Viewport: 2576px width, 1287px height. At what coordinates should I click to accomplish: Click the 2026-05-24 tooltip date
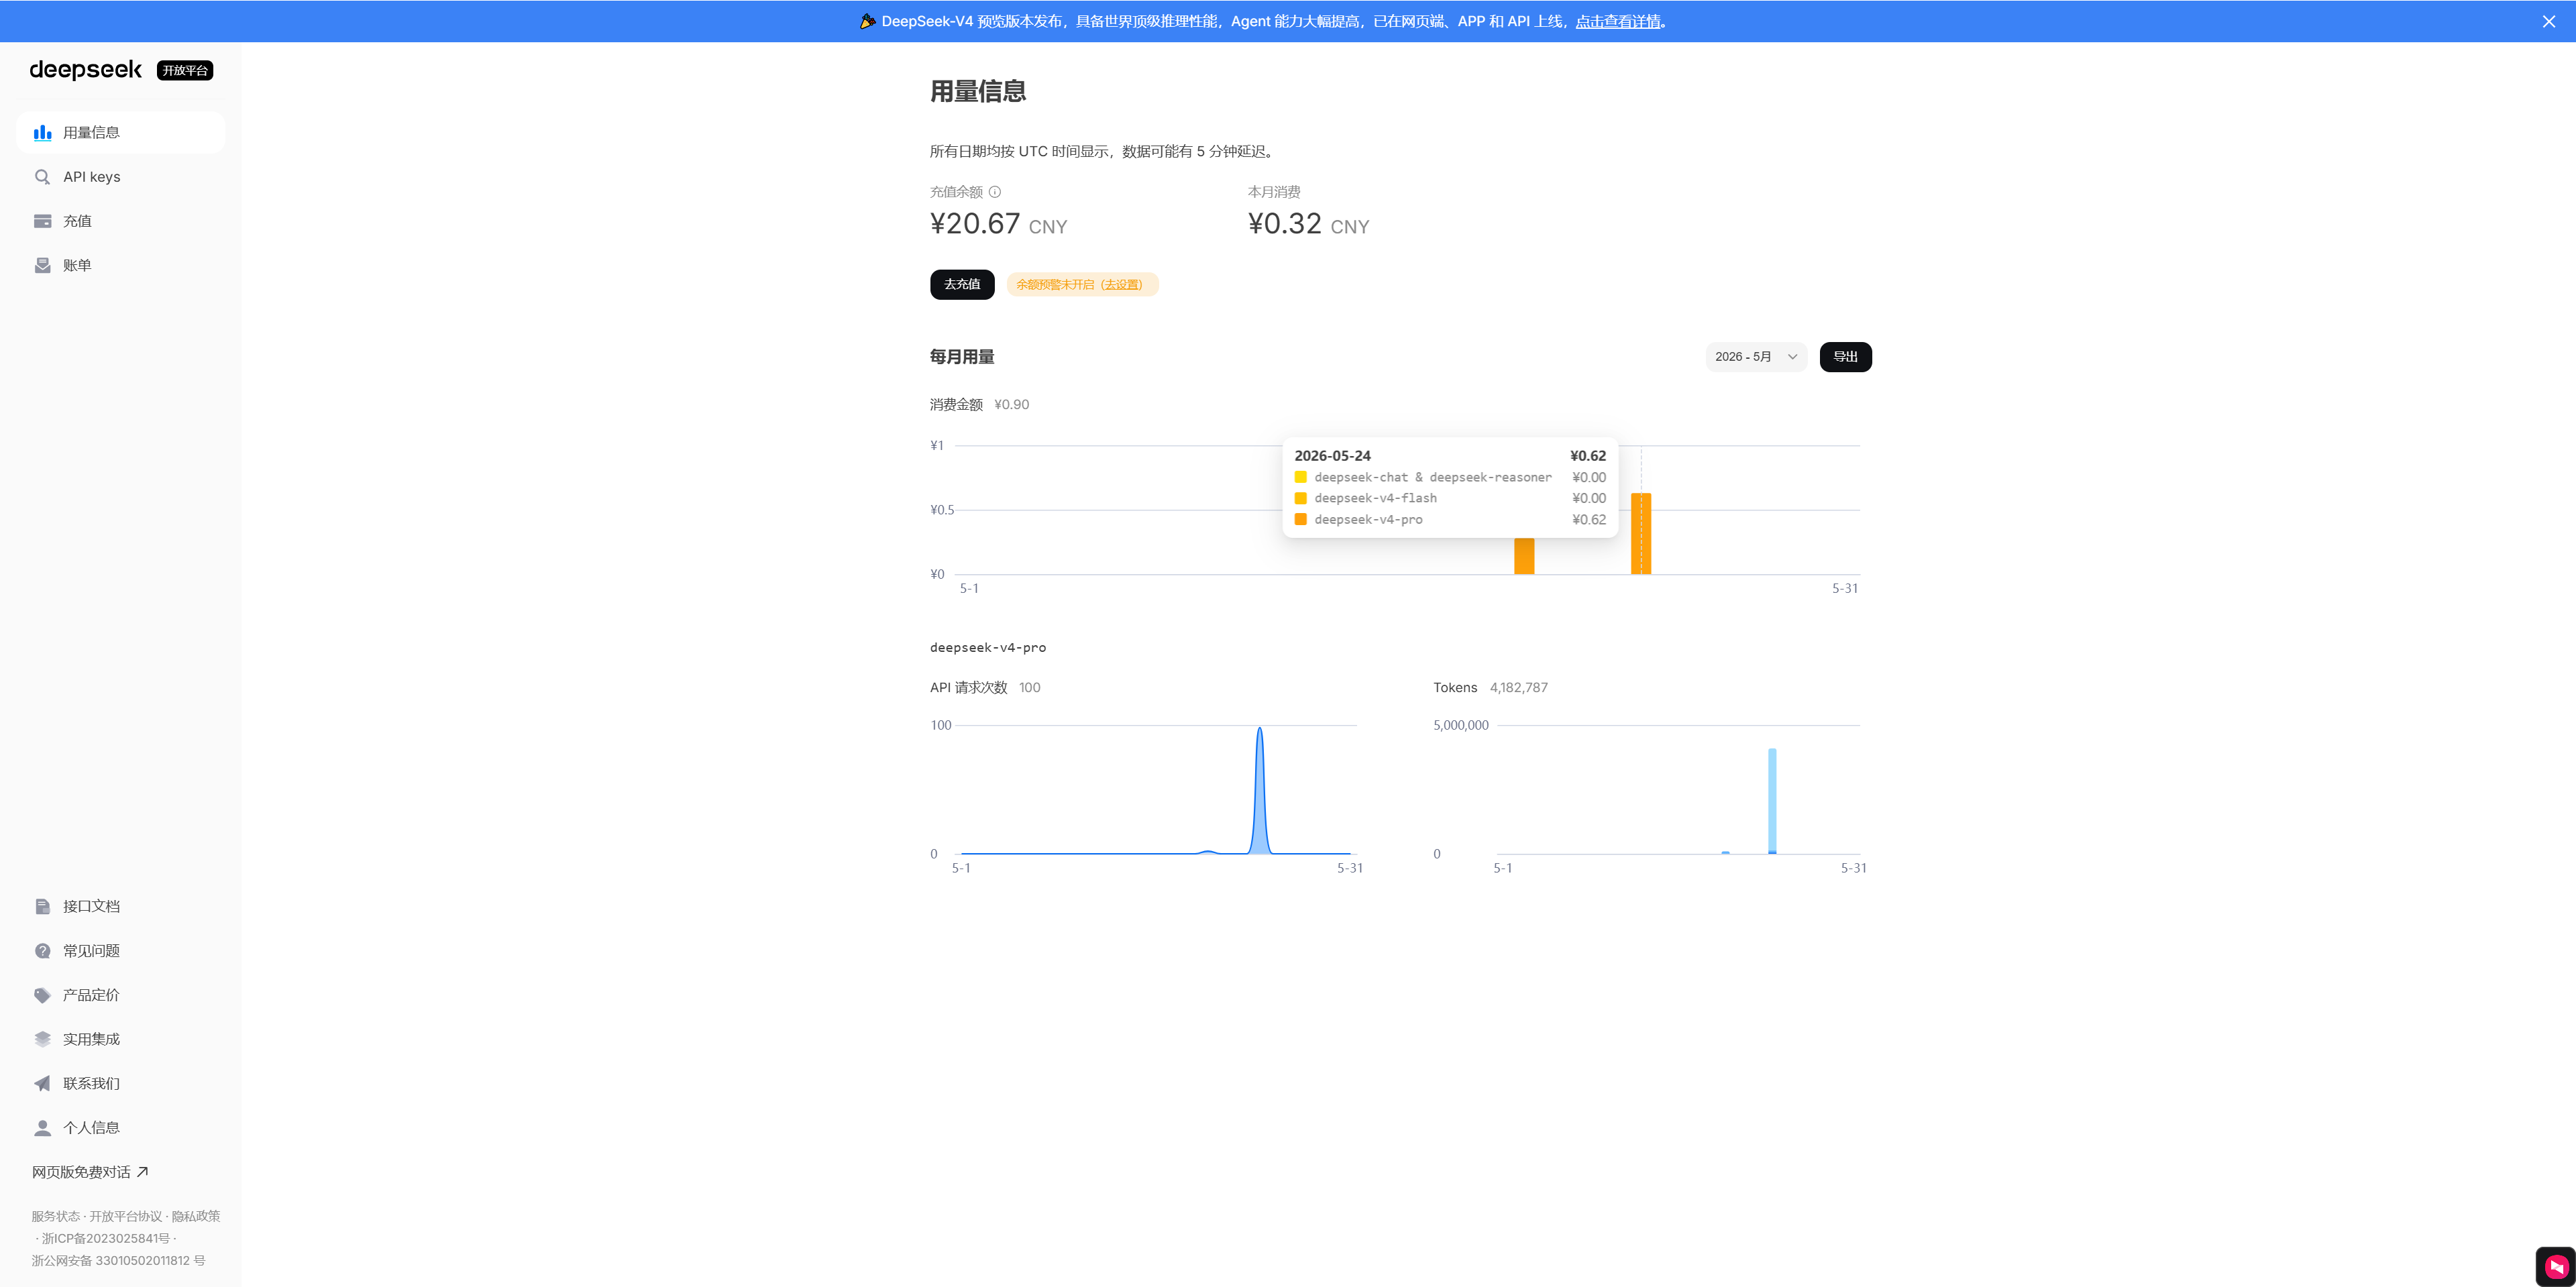1332,456
